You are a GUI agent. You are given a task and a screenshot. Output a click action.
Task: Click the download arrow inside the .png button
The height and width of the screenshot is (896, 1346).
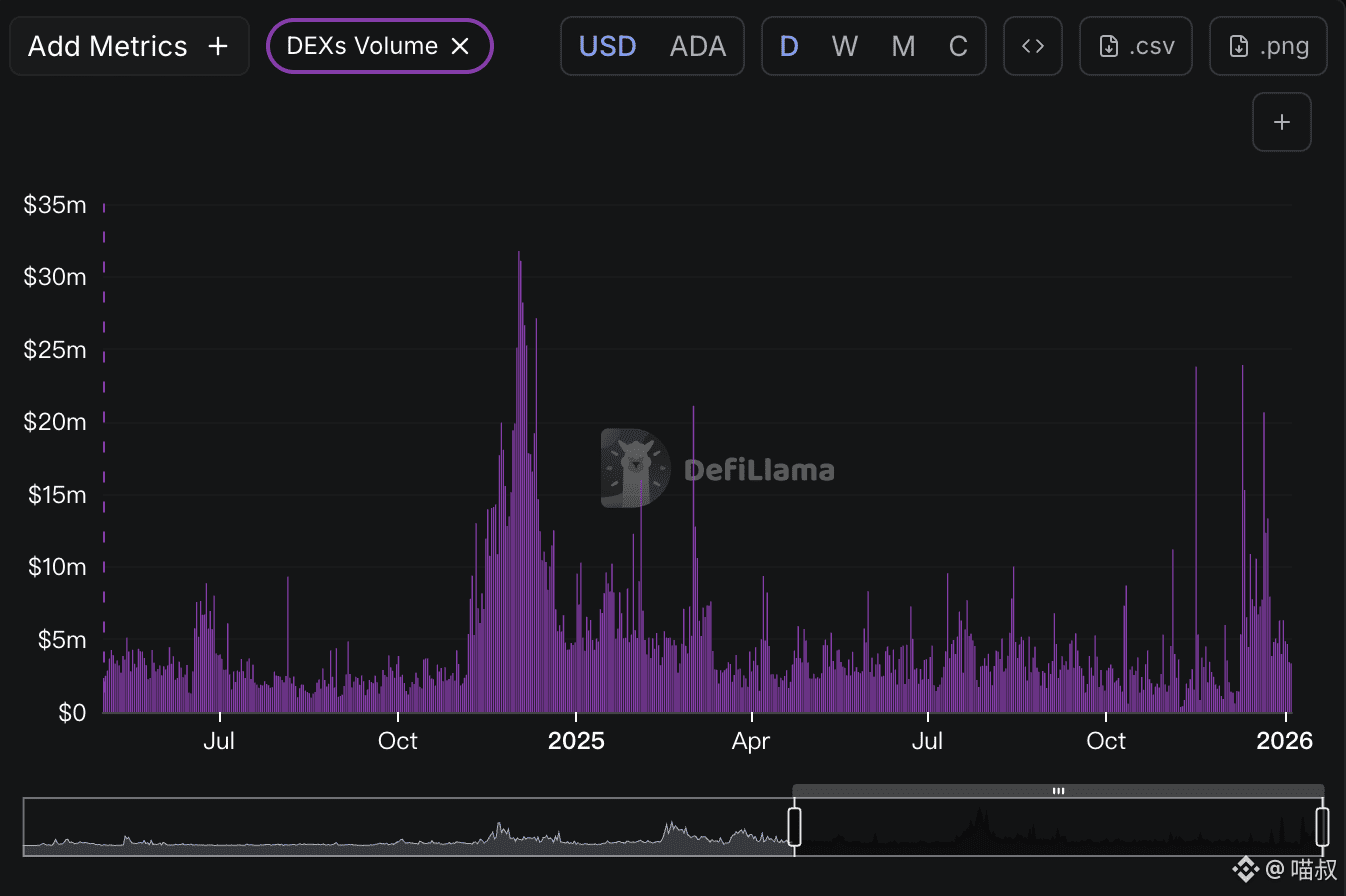[1240, 46]
